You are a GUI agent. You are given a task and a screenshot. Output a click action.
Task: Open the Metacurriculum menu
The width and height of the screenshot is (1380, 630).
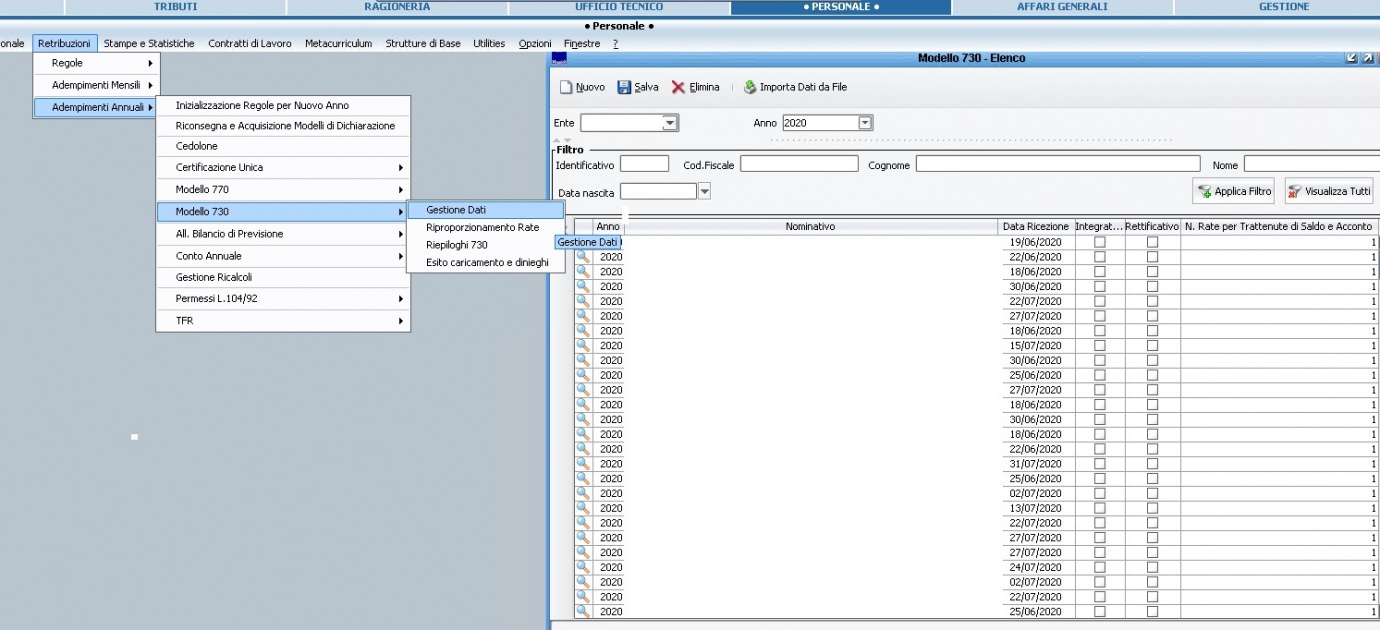point(338,43)
